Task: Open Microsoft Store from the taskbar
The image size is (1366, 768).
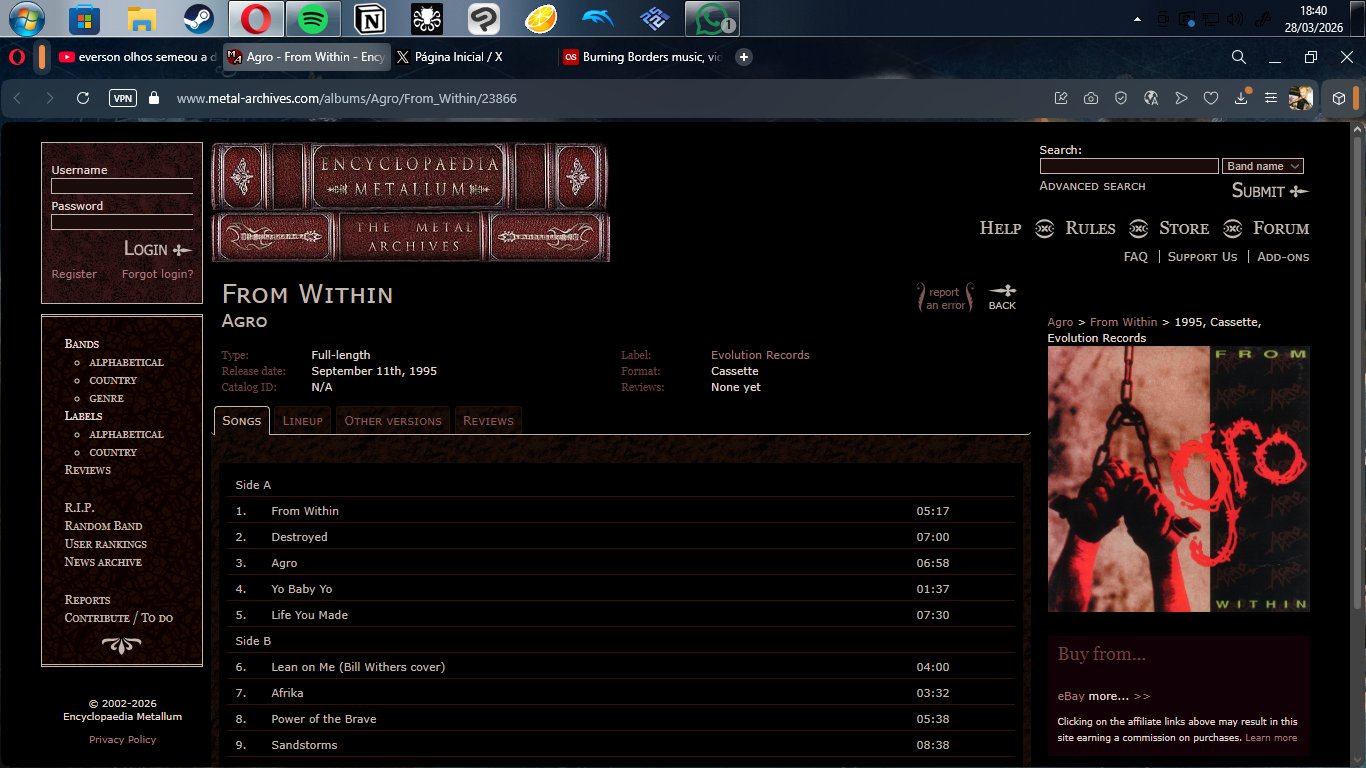Action: click(x=84, y=19)
